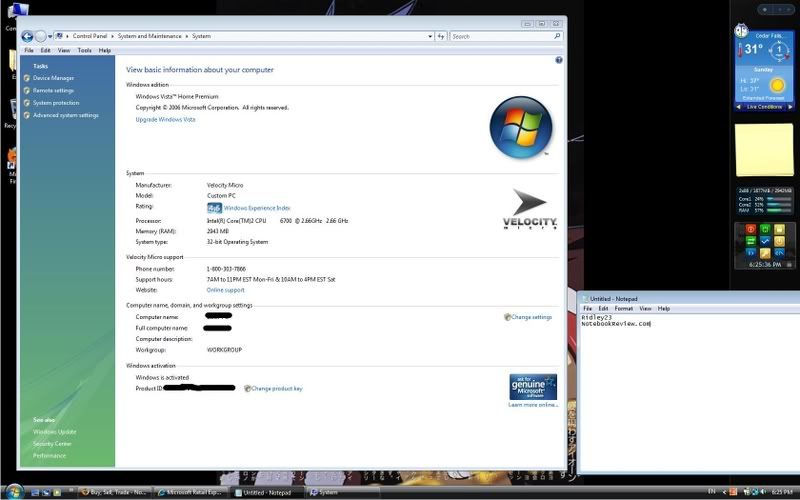Click the network icon in system tray
Viewport: 800px width, 500px height.
(x=756, y=492)
